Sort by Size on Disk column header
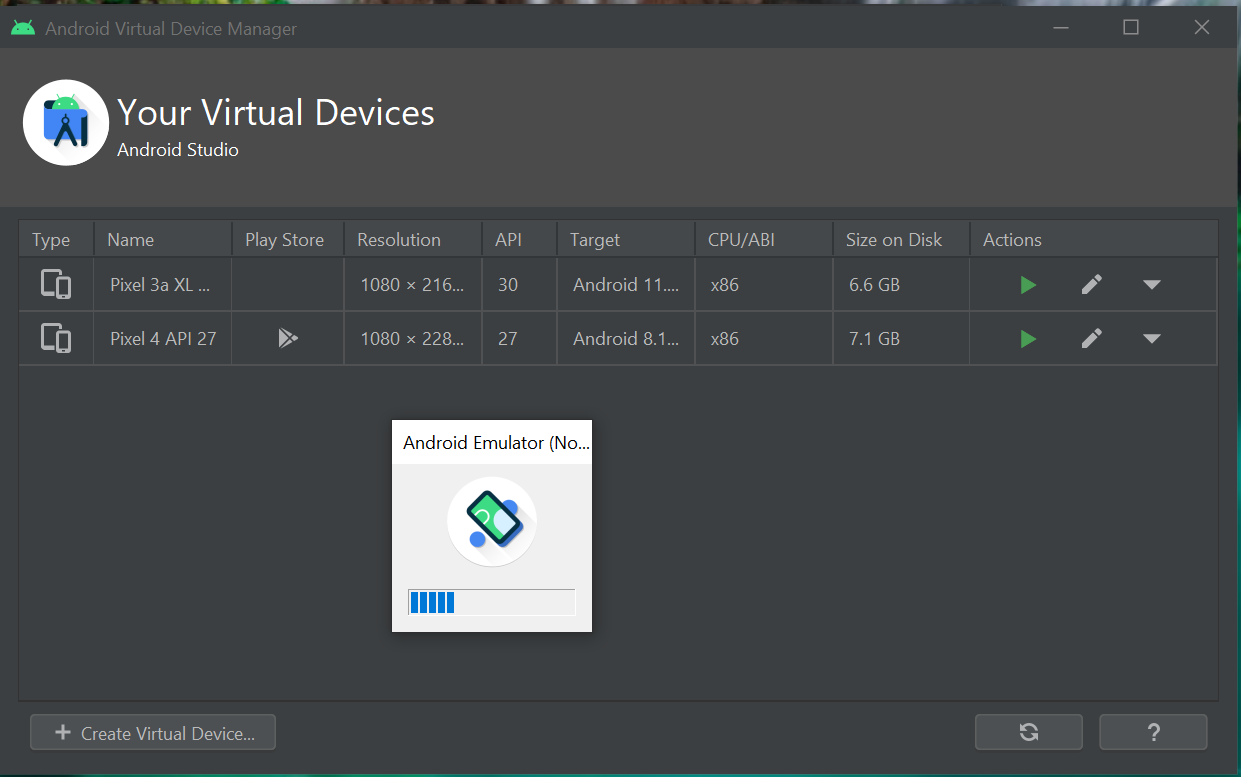 coord(901,240)
